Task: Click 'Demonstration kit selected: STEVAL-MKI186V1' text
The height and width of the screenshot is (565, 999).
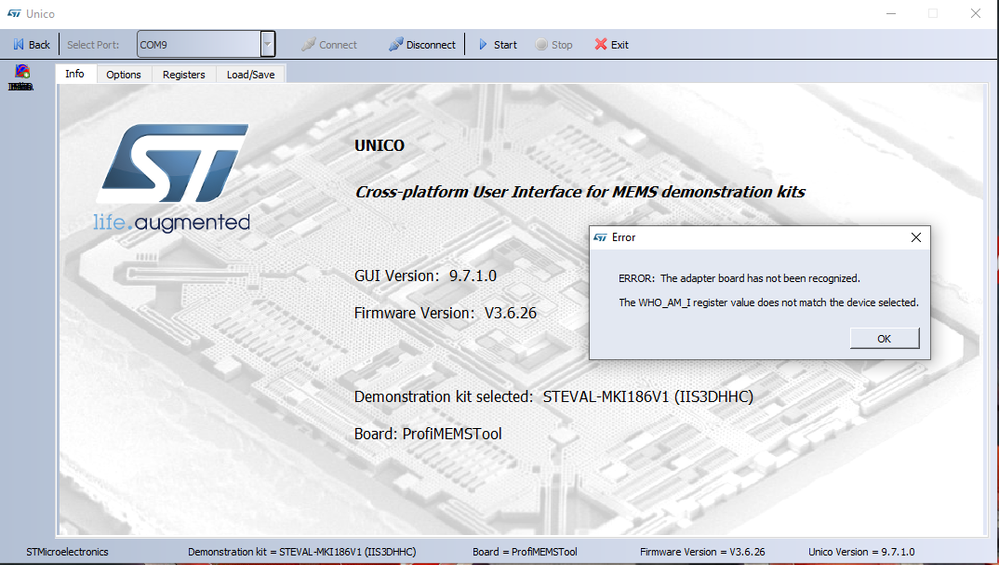Action: (554, 397)
